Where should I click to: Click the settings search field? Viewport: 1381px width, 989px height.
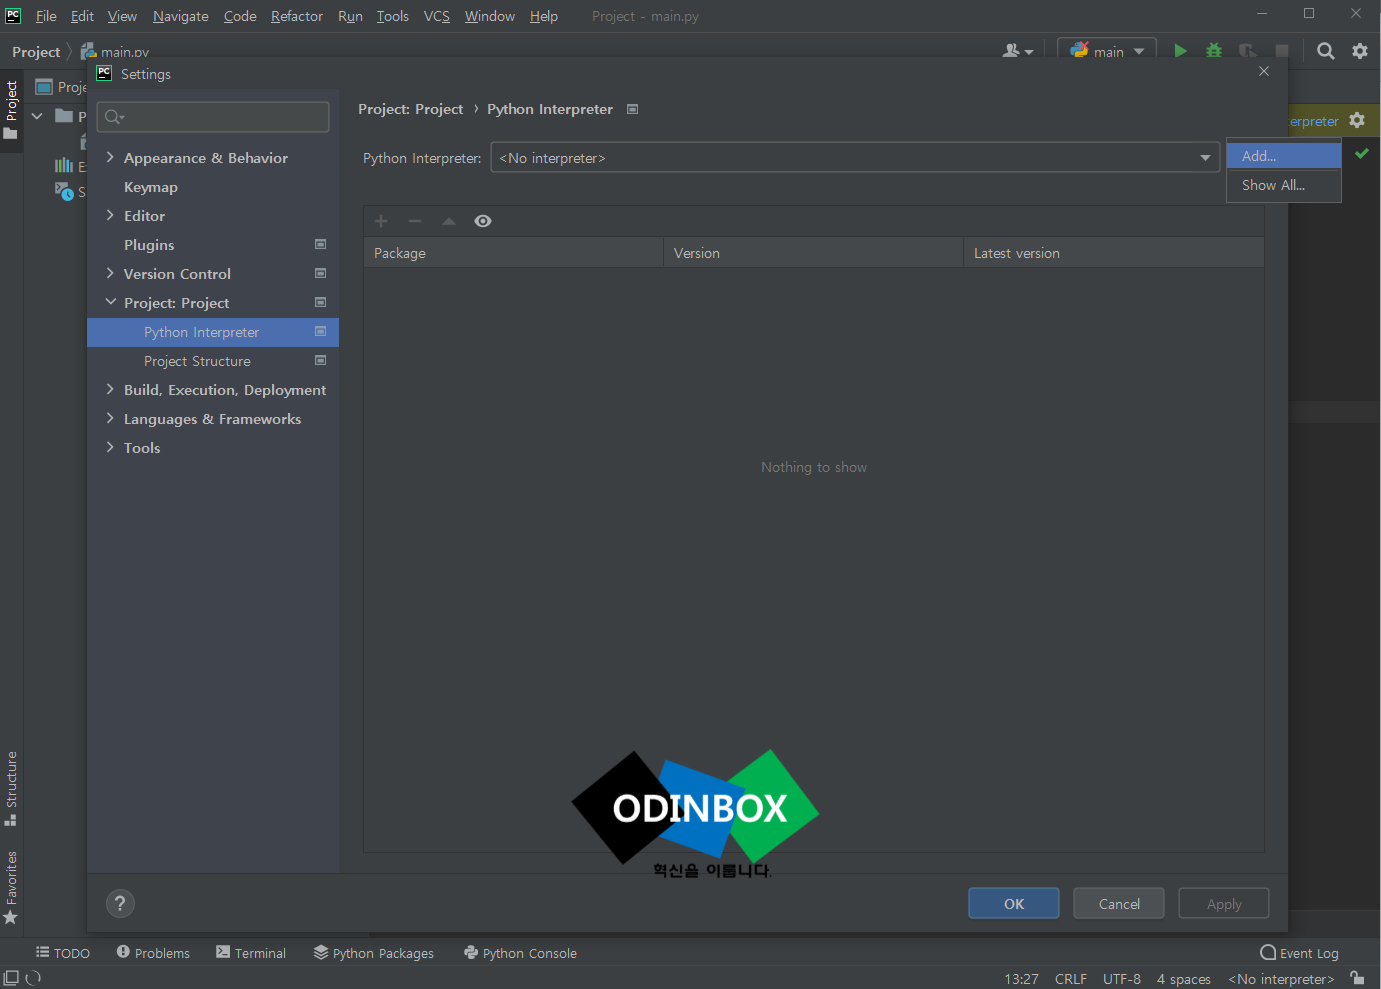tap(213, 117)
